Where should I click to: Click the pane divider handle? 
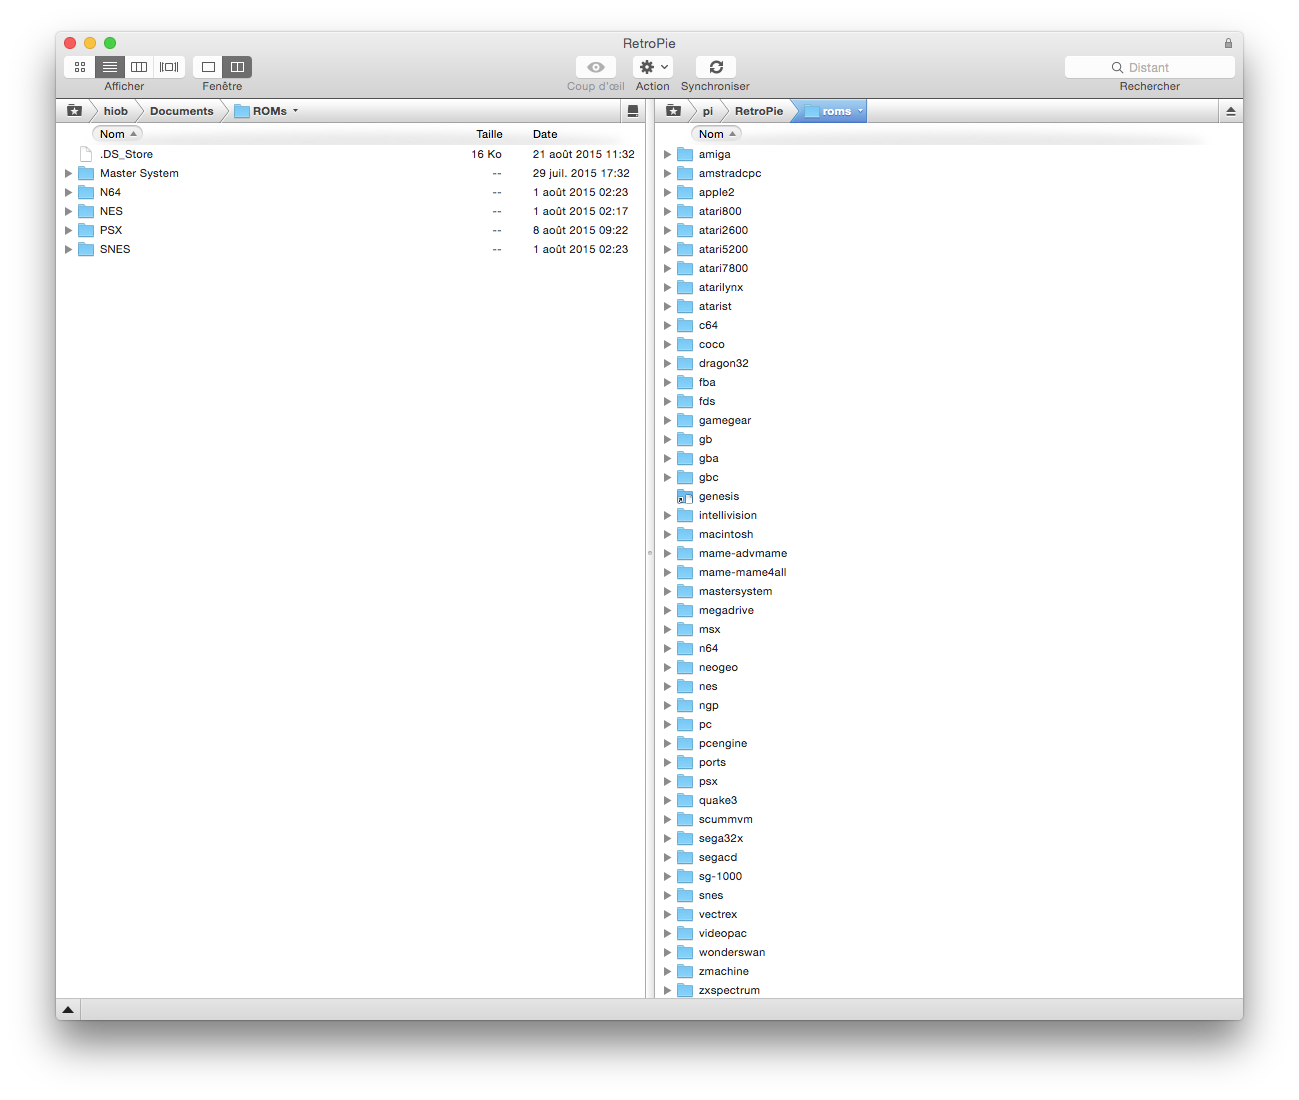coord(650,553)
